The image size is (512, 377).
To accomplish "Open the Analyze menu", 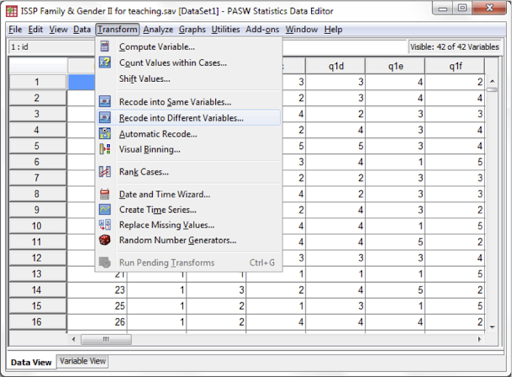I will pyautogui.click(x=158, y=30).
